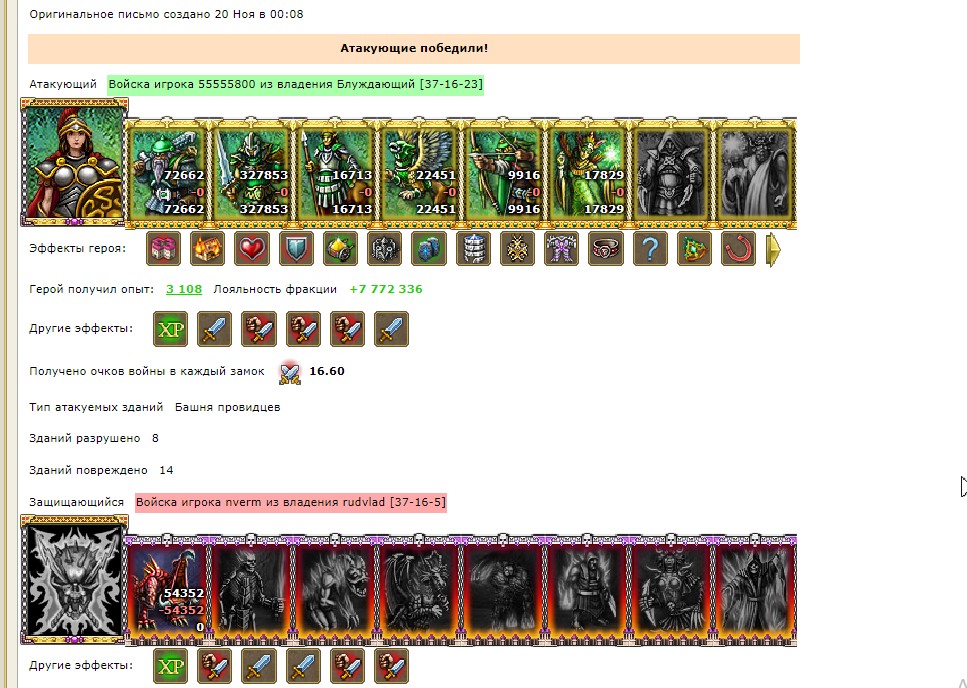Click the silver coin stack effect icon
The width and height of the screenshot is (967, 688).
tap(473, 249)
